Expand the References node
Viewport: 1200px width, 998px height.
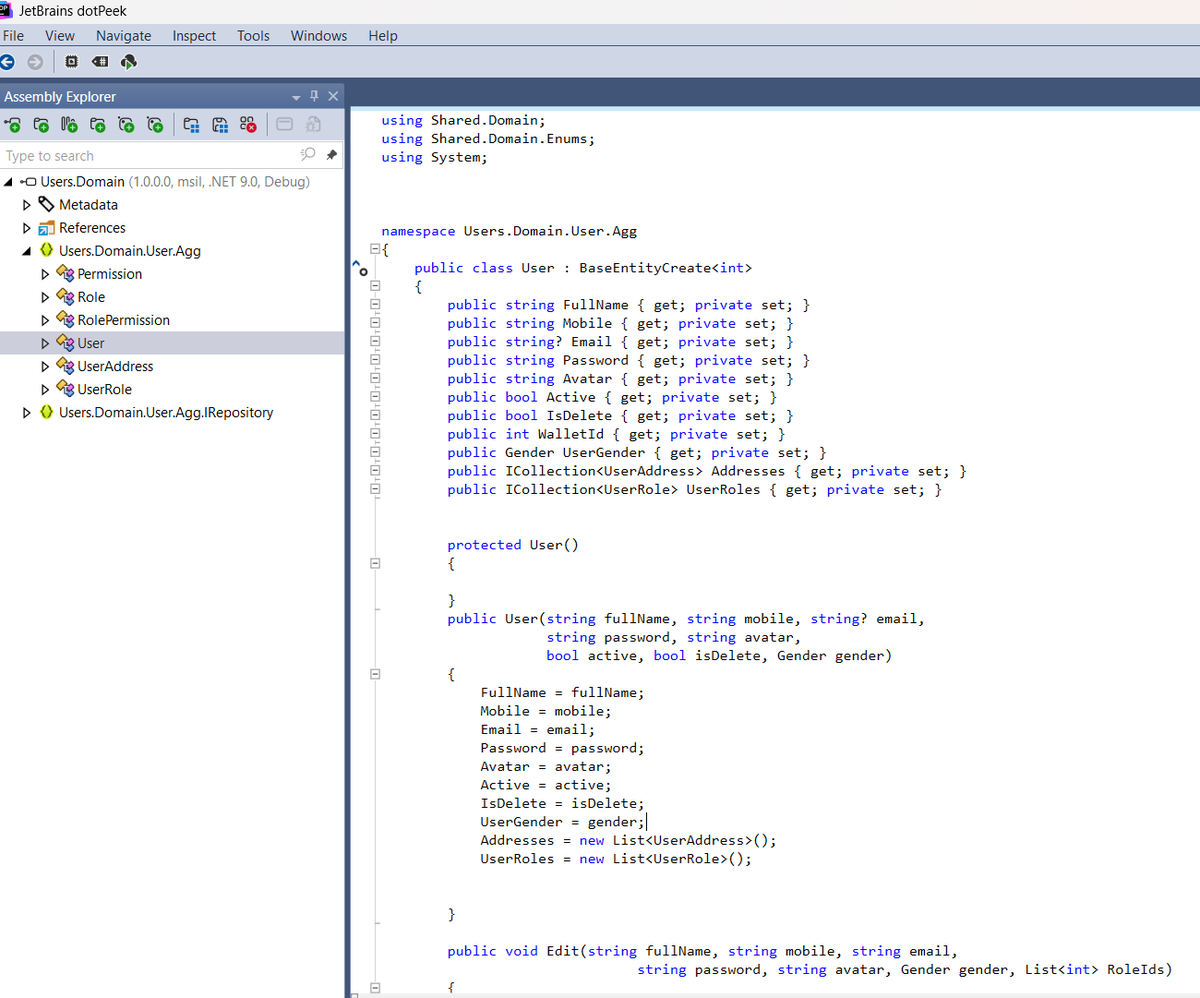click(x=27, y=228)
